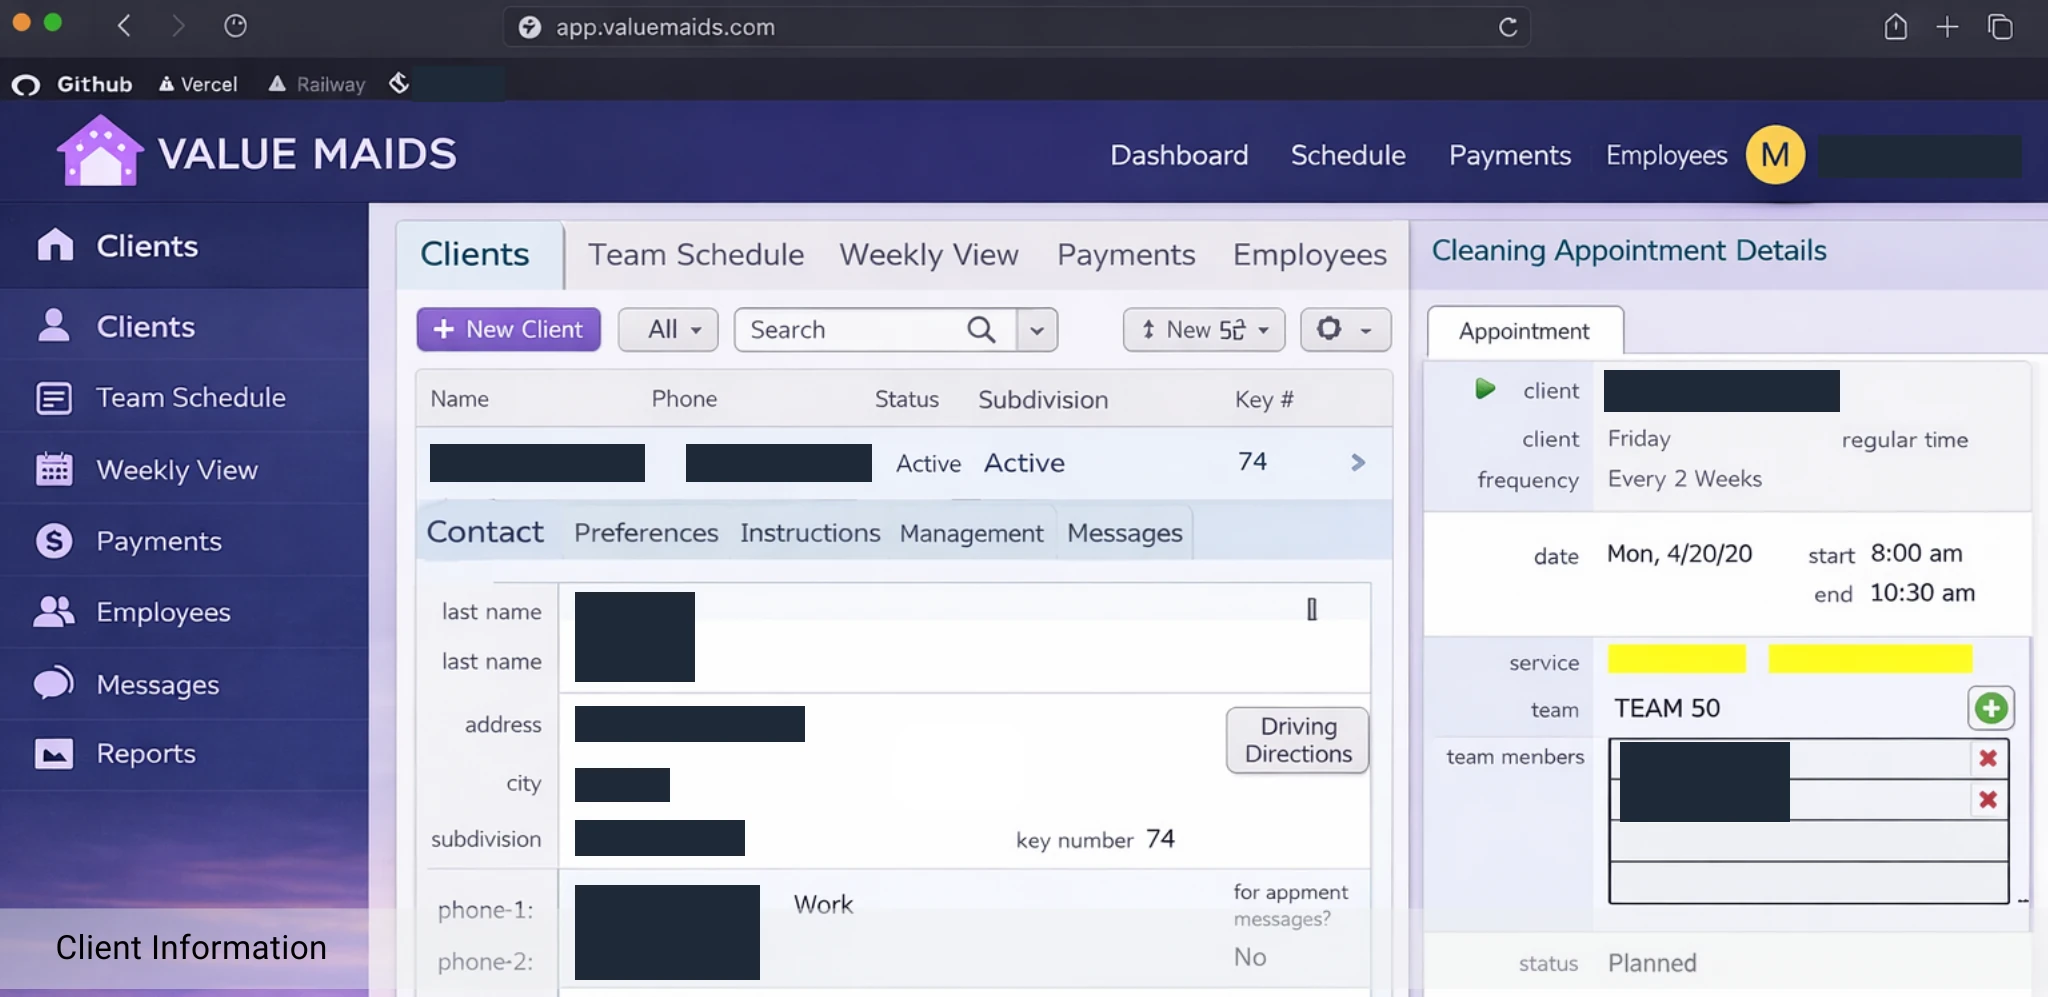This screenshot has height=997, width=2048.
Task: Click the 10:30 am end time
Action: coord(1922,593)
